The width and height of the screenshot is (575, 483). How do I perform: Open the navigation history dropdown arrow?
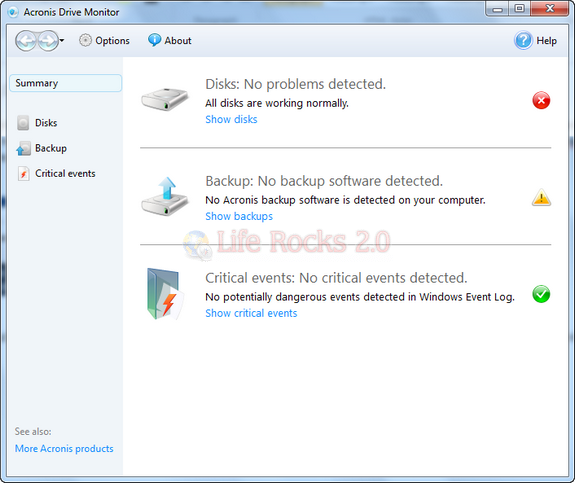point(62,40)
